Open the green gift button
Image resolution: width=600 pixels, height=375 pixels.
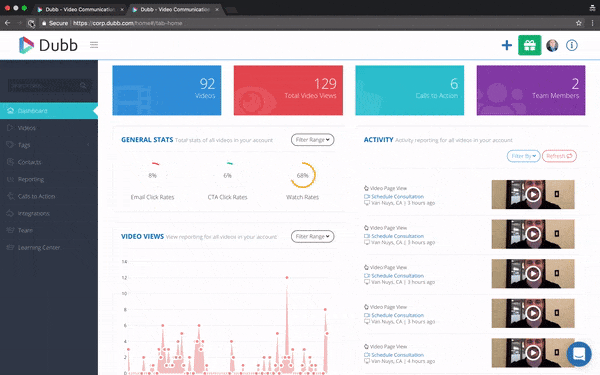(530, 45)
